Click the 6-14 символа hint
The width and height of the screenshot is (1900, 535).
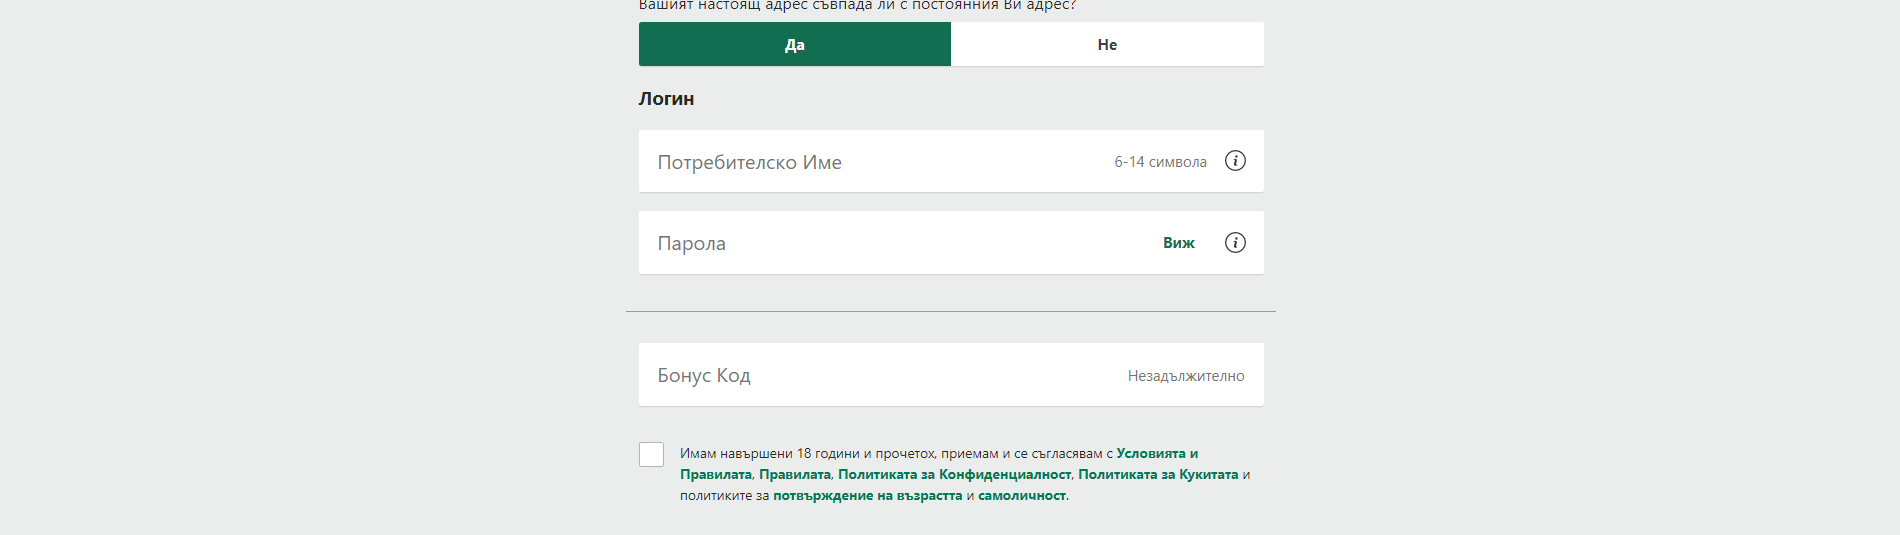(1160, 162)
